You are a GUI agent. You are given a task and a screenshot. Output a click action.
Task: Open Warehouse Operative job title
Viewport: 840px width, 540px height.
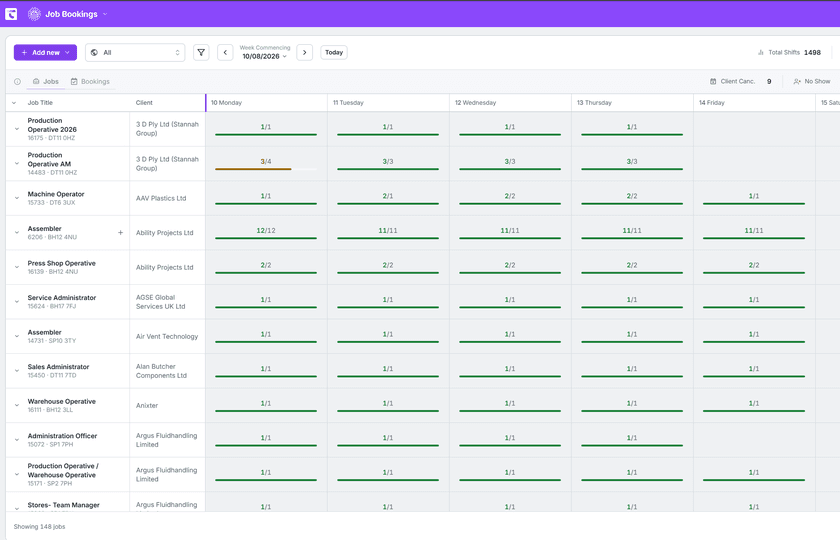(62, 401)
